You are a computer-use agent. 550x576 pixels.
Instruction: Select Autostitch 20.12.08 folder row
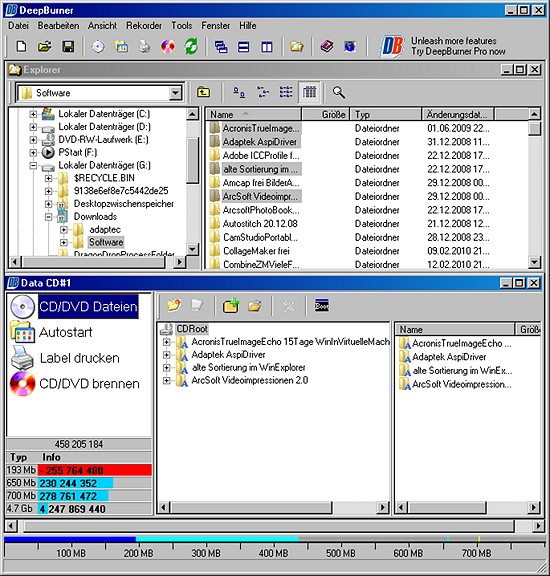(260, 224)
